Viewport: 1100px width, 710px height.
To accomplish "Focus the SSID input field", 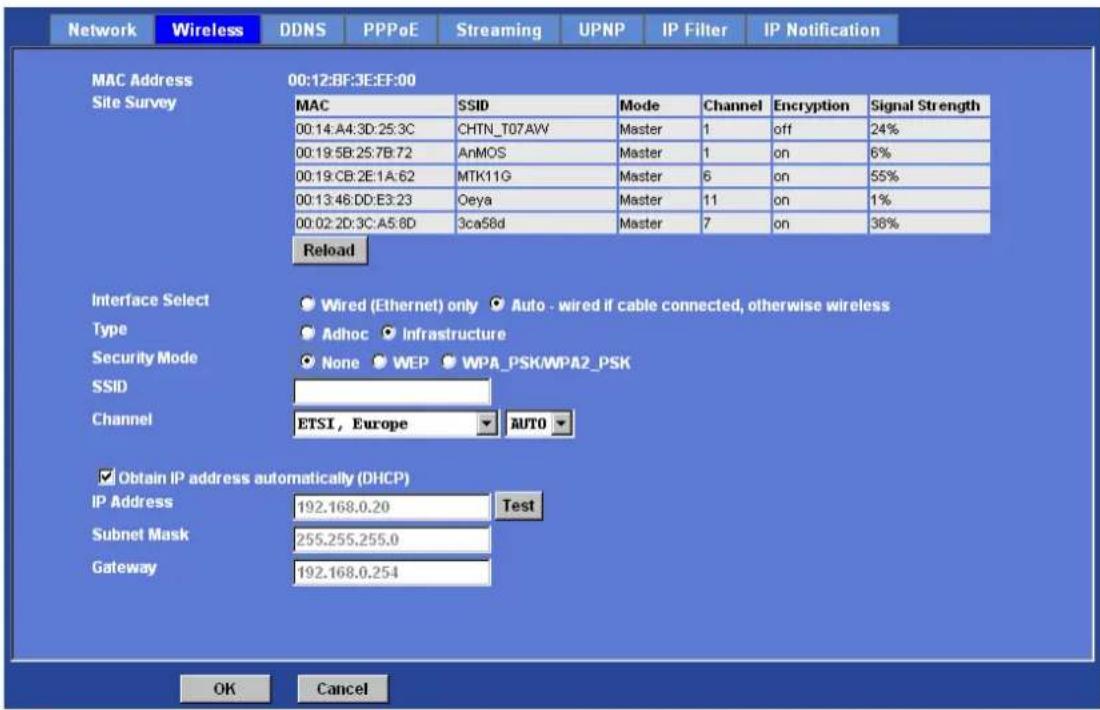I will click(392, 391).
